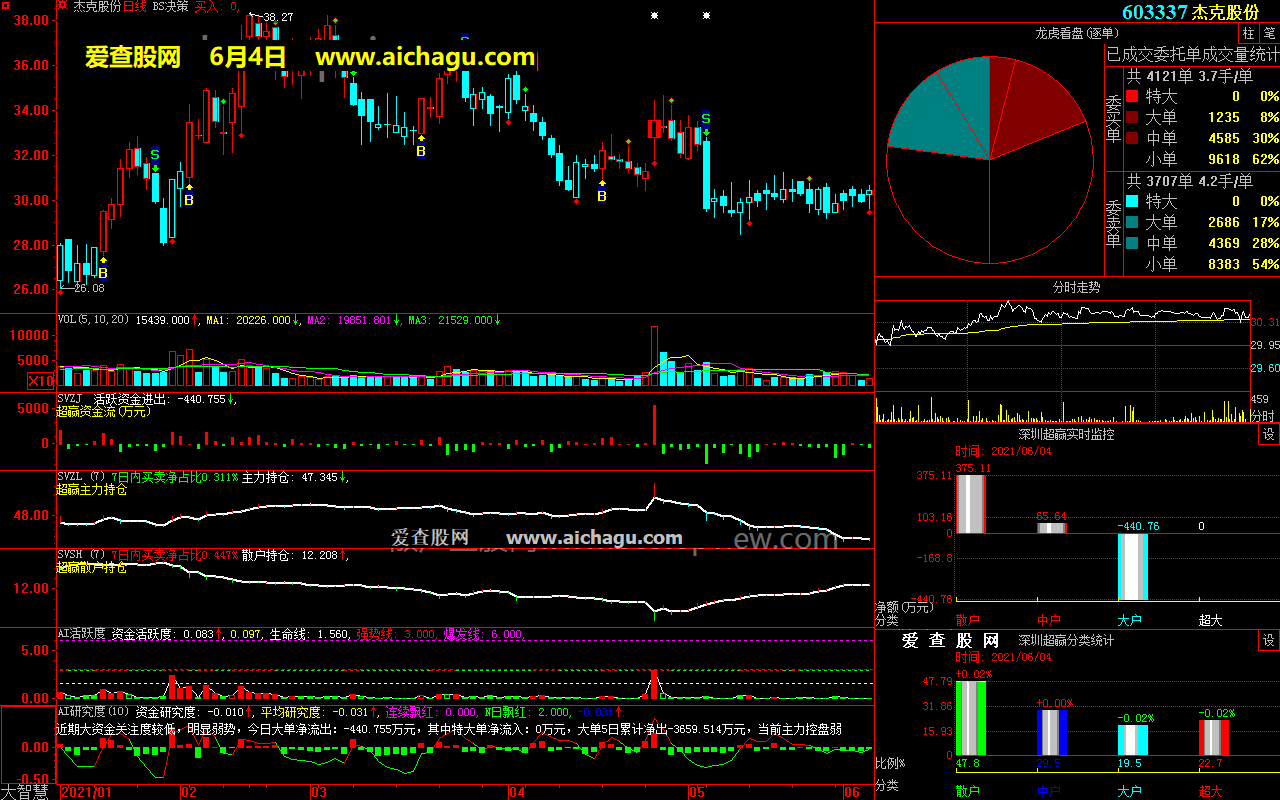Image resolution: width=1280 pixels, height=800 pixels.
Task: Click the 大单 buy count 1235
Action: click(1223, 118)
